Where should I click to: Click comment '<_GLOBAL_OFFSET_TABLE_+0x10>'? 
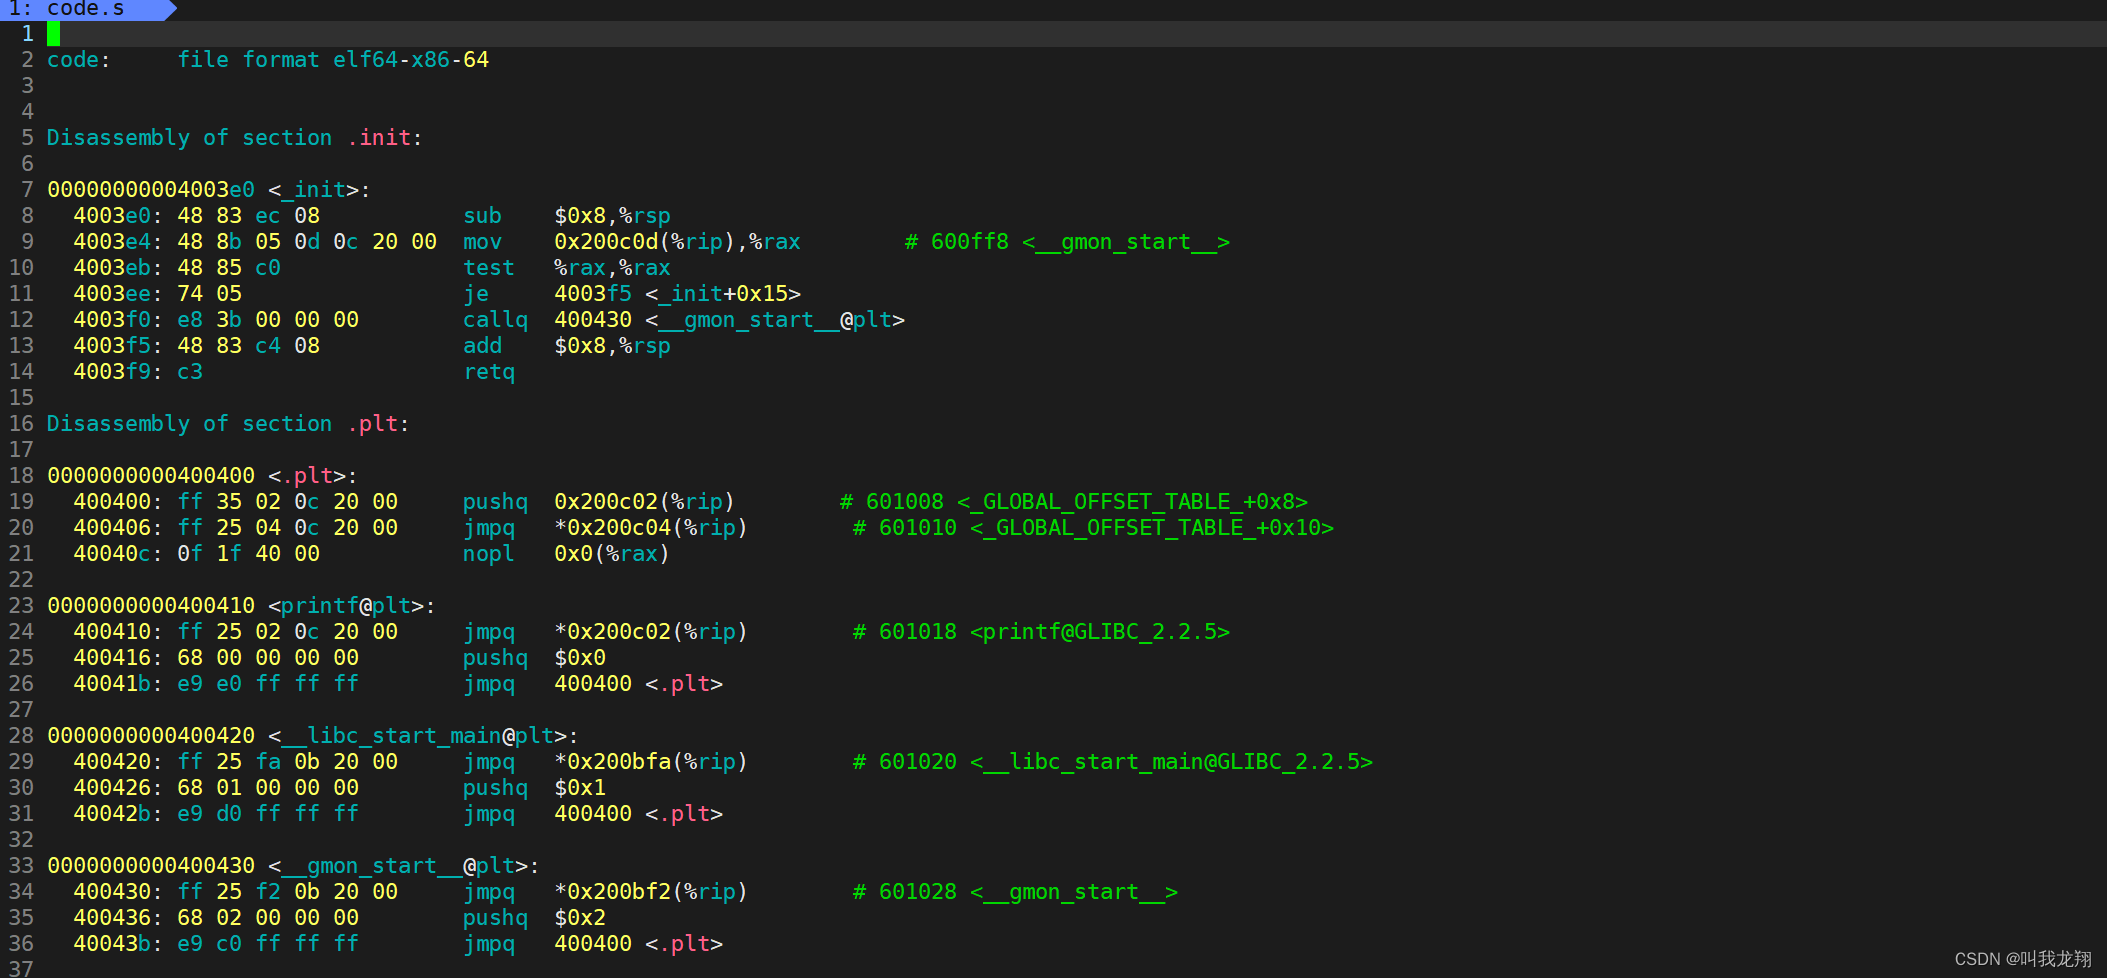pos(1152,528)
